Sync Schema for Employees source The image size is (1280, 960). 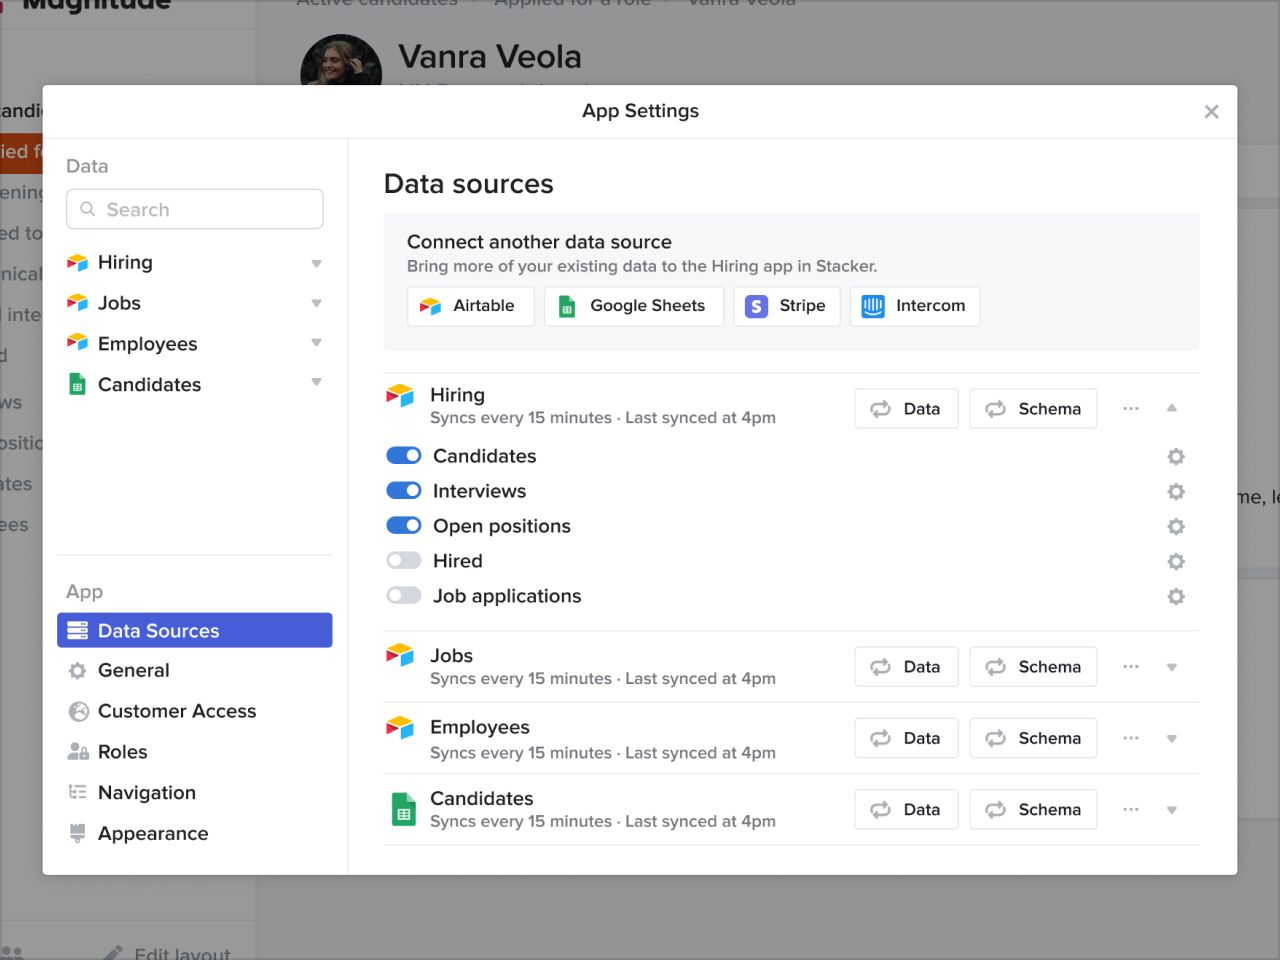(x=1033, y=738)
